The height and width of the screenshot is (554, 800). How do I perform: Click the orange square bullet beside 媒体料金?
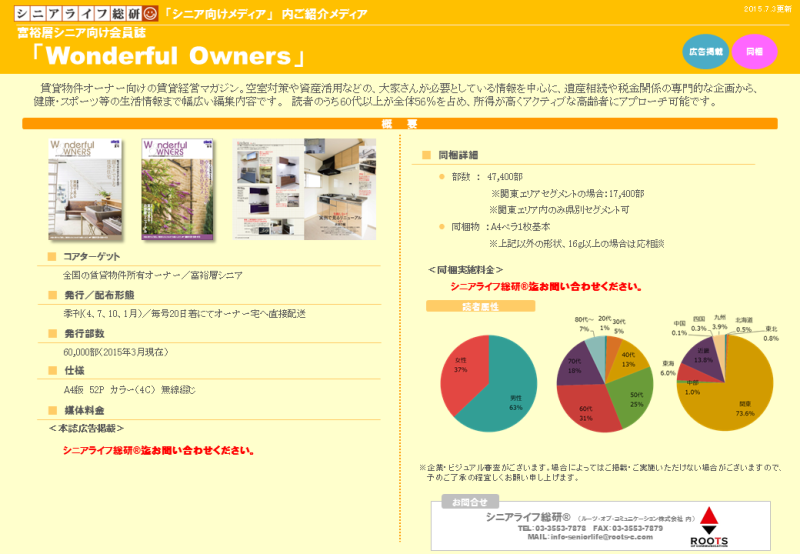tap(52, 410)
